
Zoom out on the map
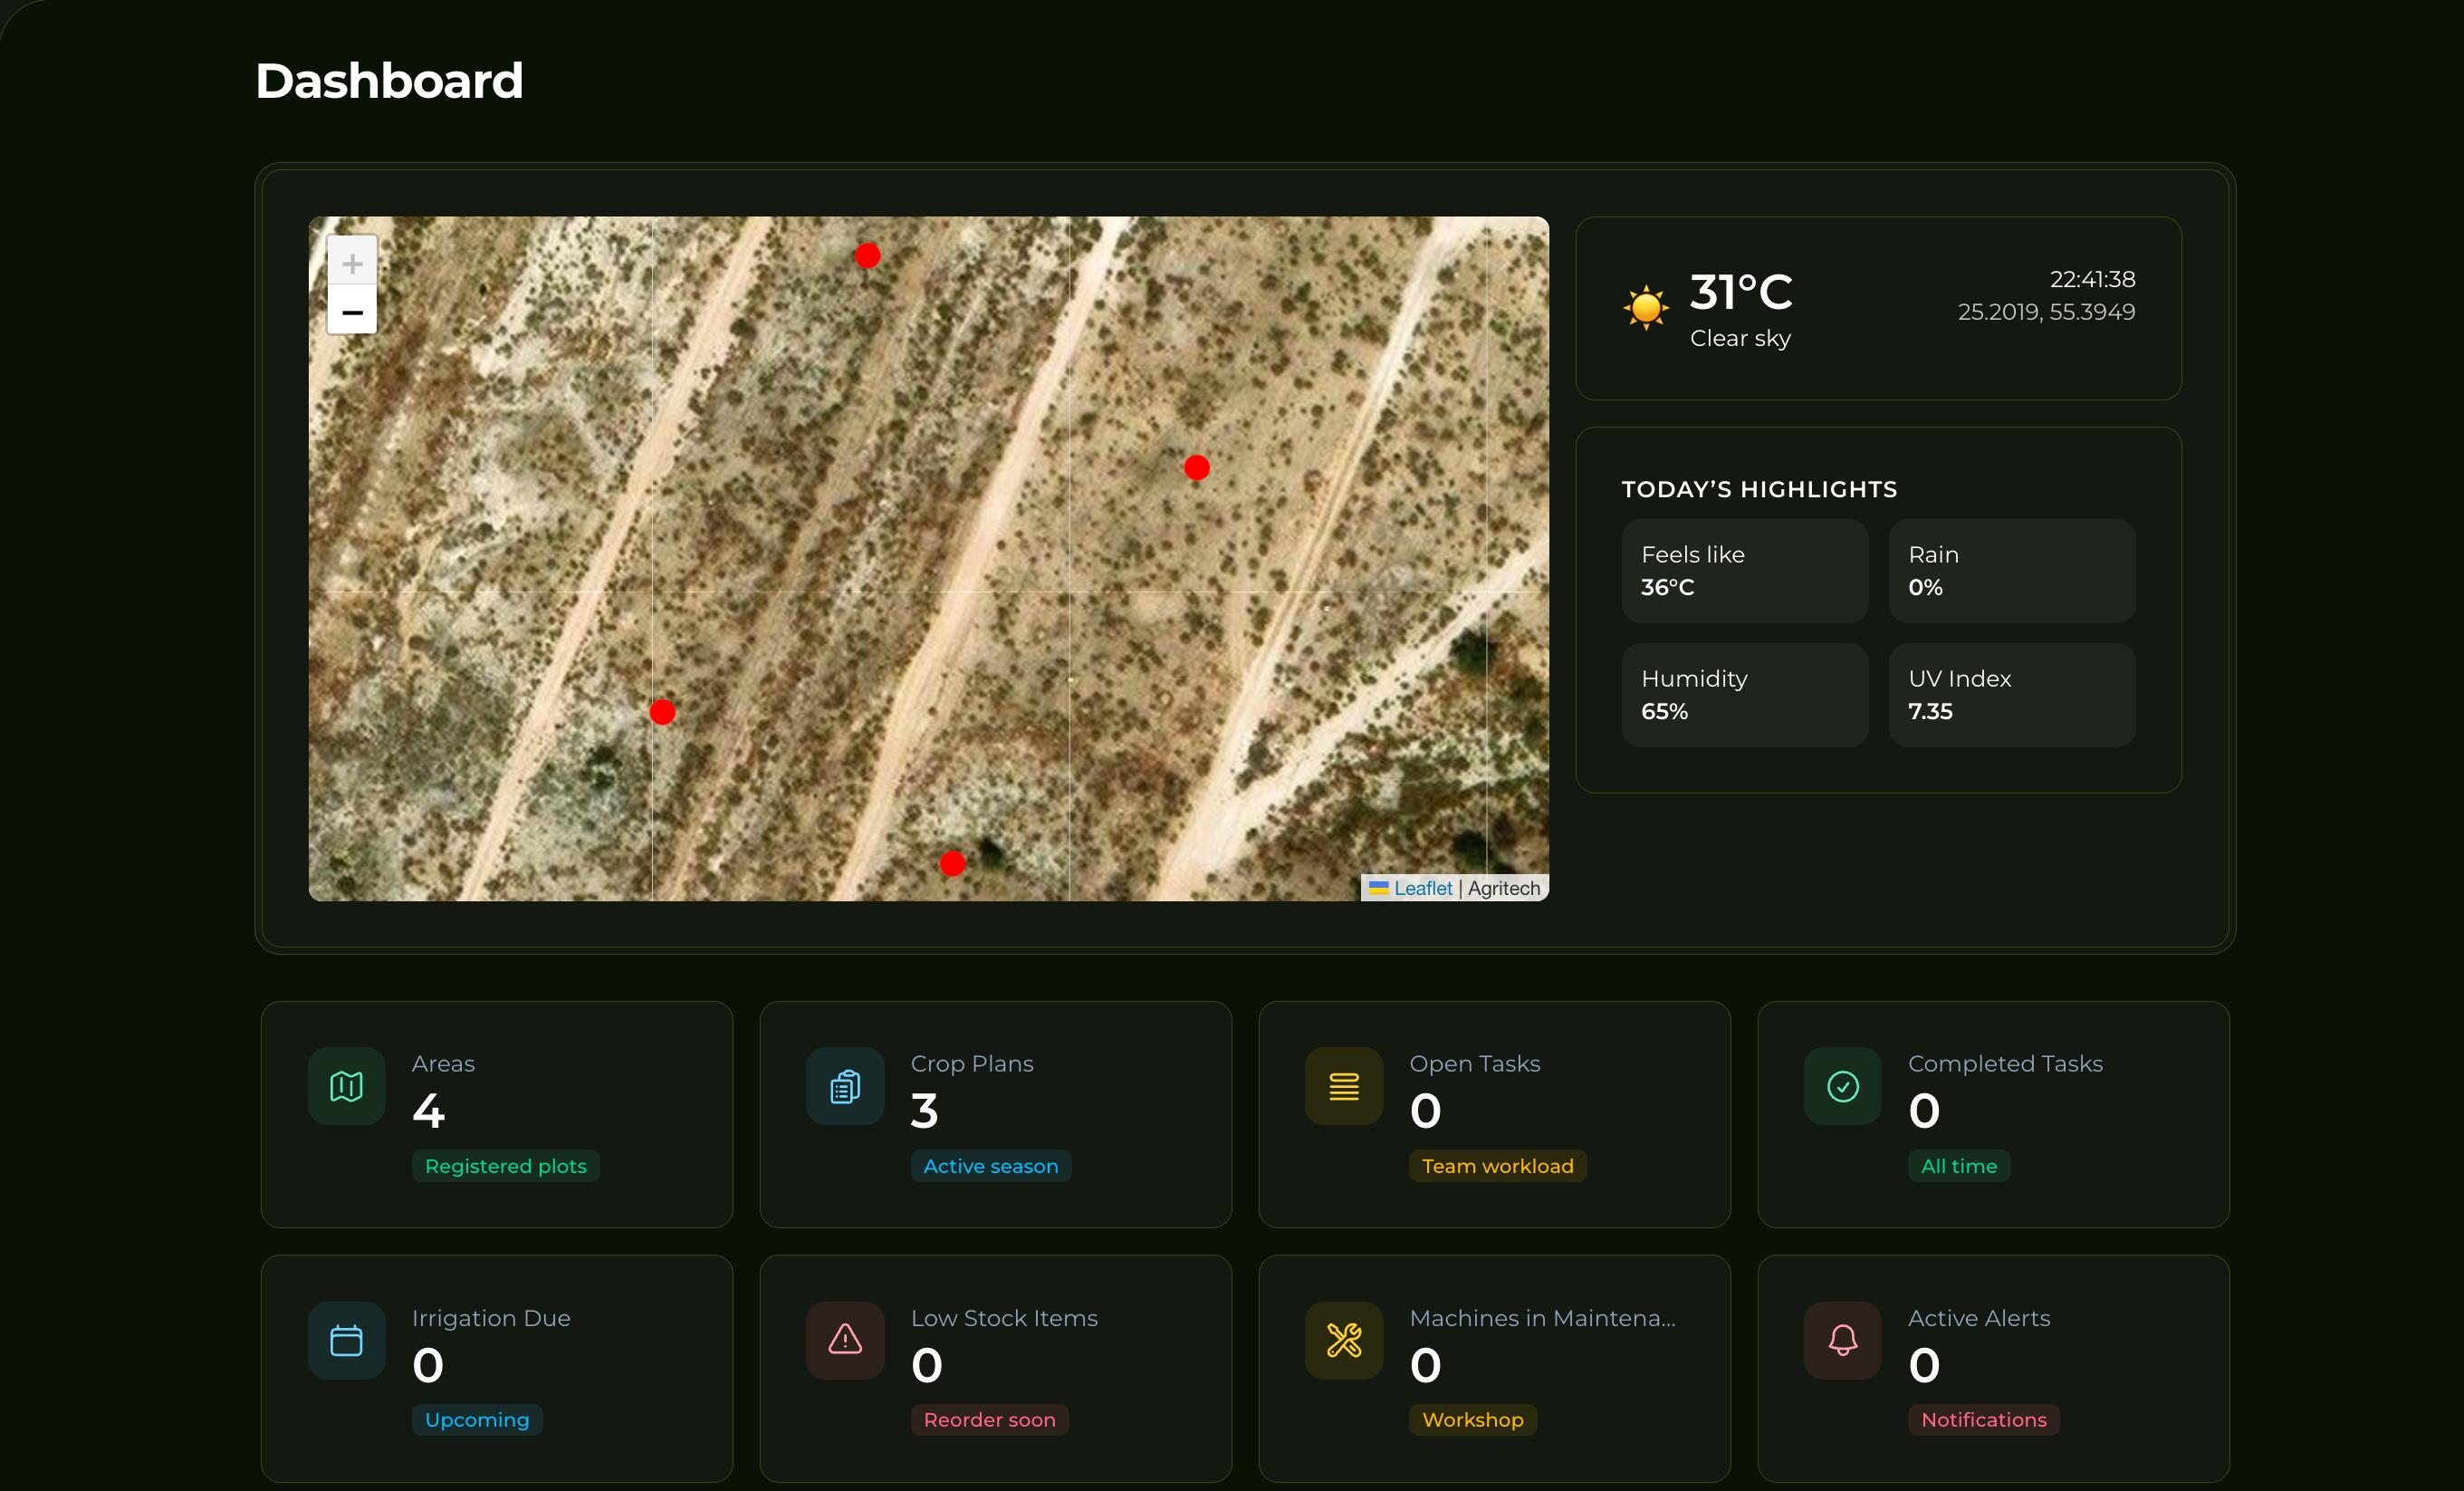click(x=352, y=312)
